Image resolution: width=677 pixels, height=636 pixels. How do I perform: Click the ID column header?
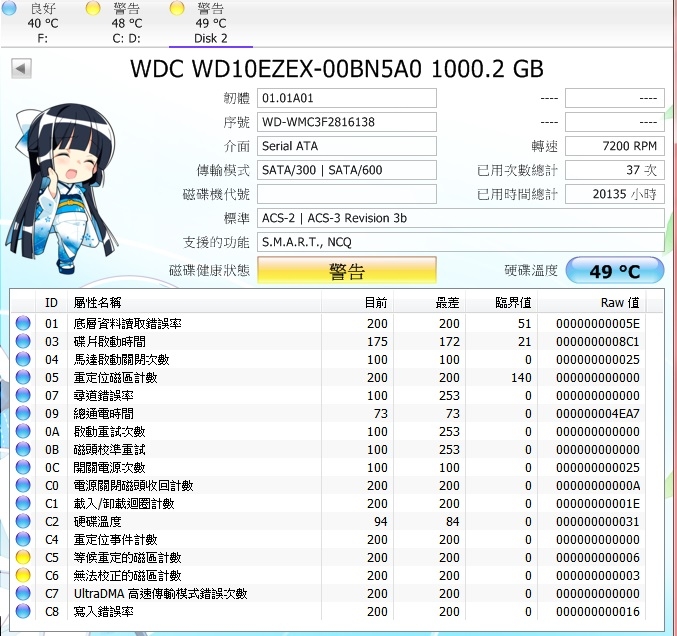click(x=51, y=302)
